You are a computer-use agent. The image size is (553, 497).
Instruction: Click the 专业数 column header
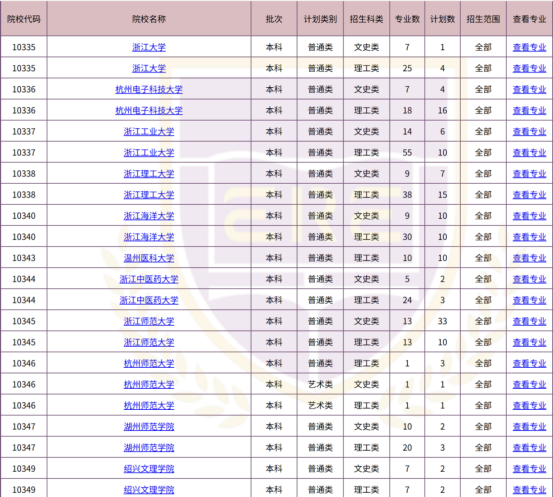click(407, 19)
